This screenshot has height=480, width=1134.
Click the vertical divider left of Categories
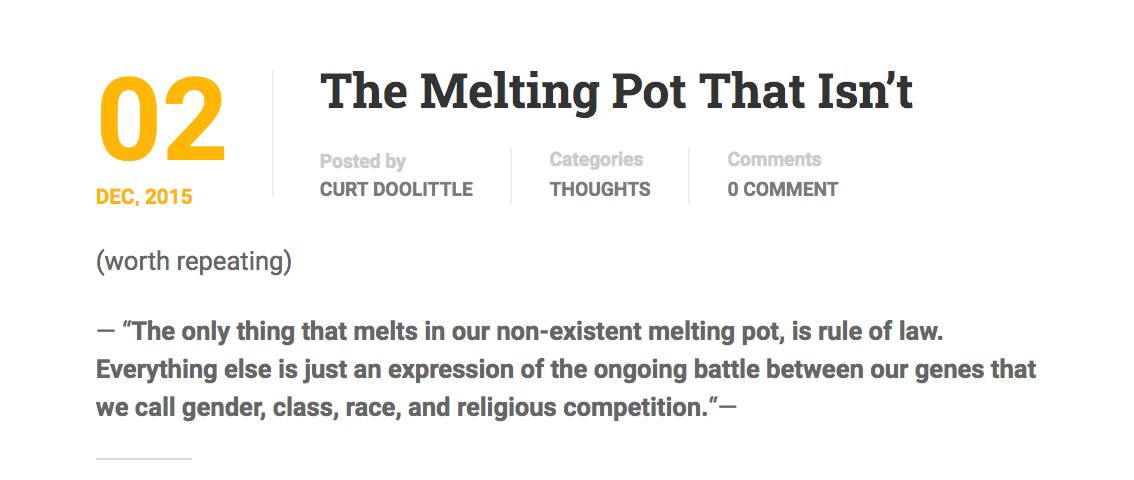pos(511,175)
